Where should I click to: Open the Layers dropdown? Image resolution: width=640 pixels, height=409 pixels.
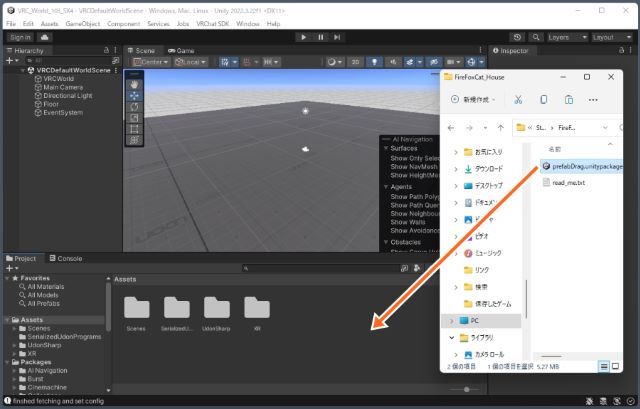click(x=567, y=37)
